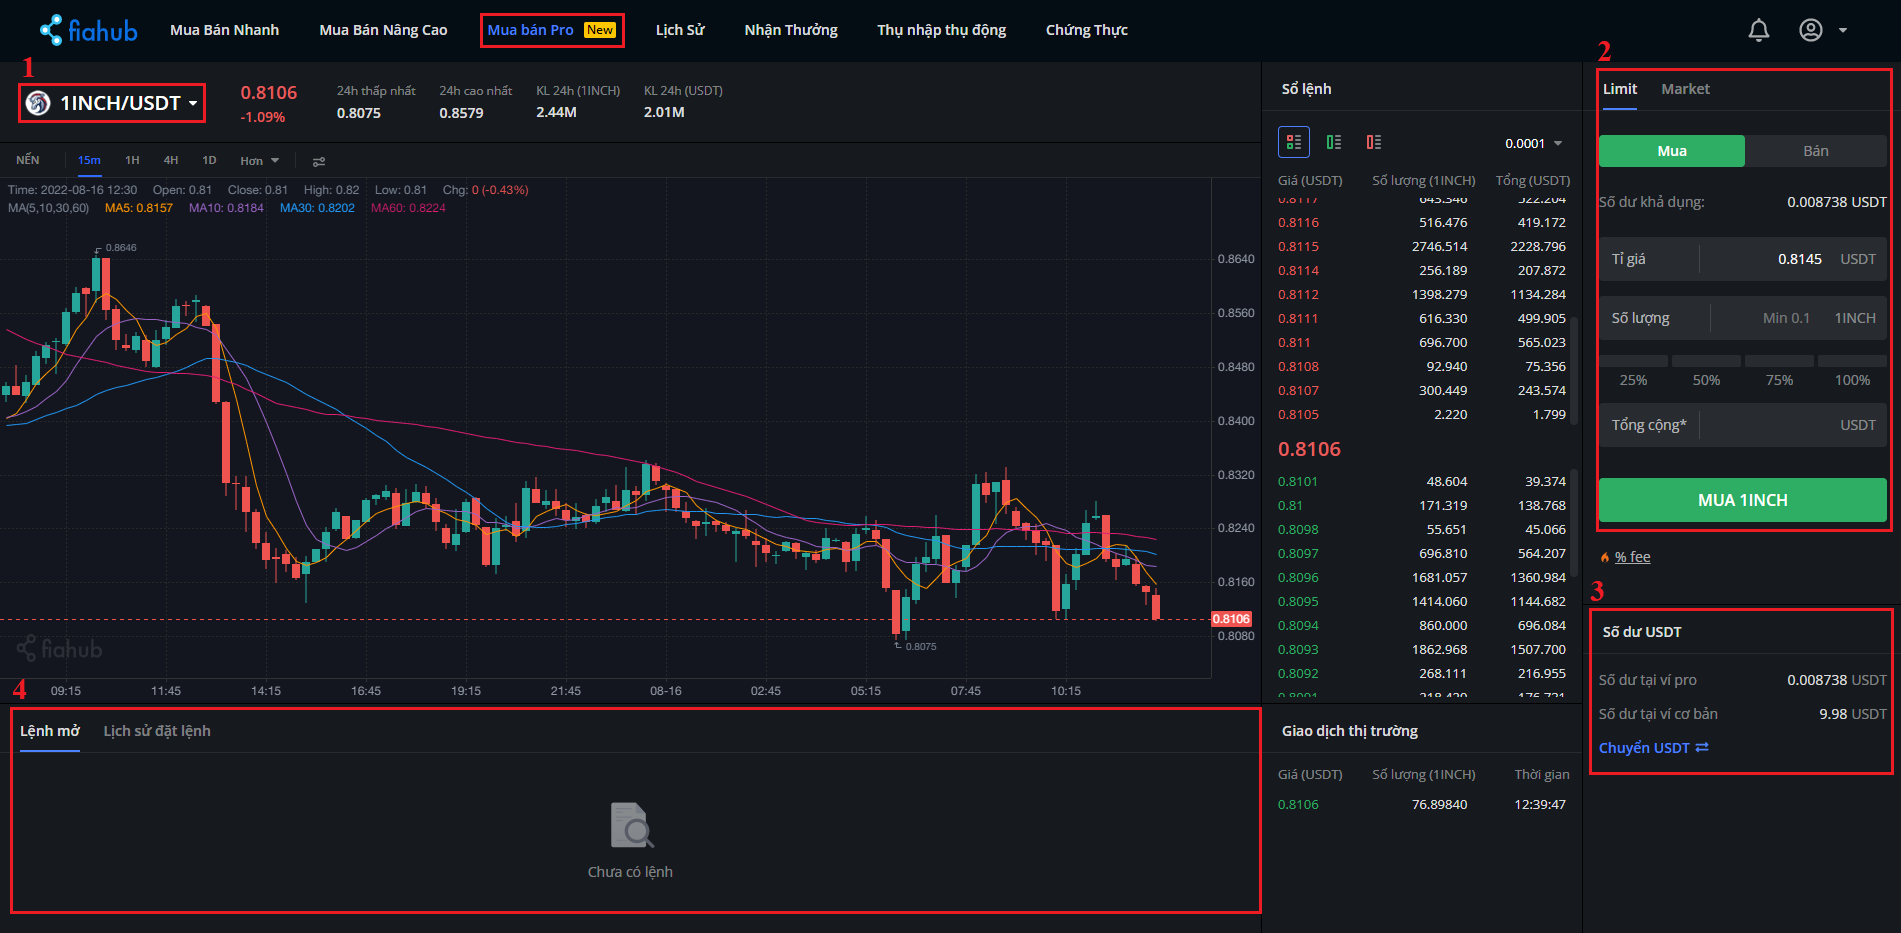This screenshot has width=1901, height=933.
Task: Click the Fiahub logo
Action: [88, 30]
